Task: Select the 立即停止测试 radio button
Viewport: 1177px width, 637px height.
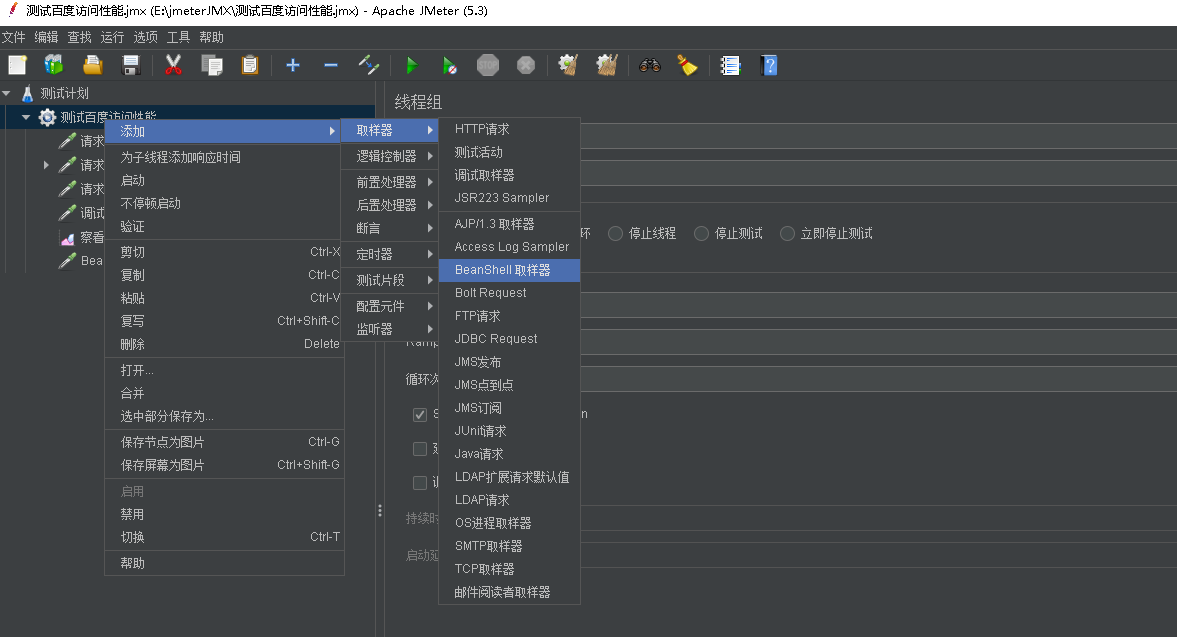Action: coord(787,233)
